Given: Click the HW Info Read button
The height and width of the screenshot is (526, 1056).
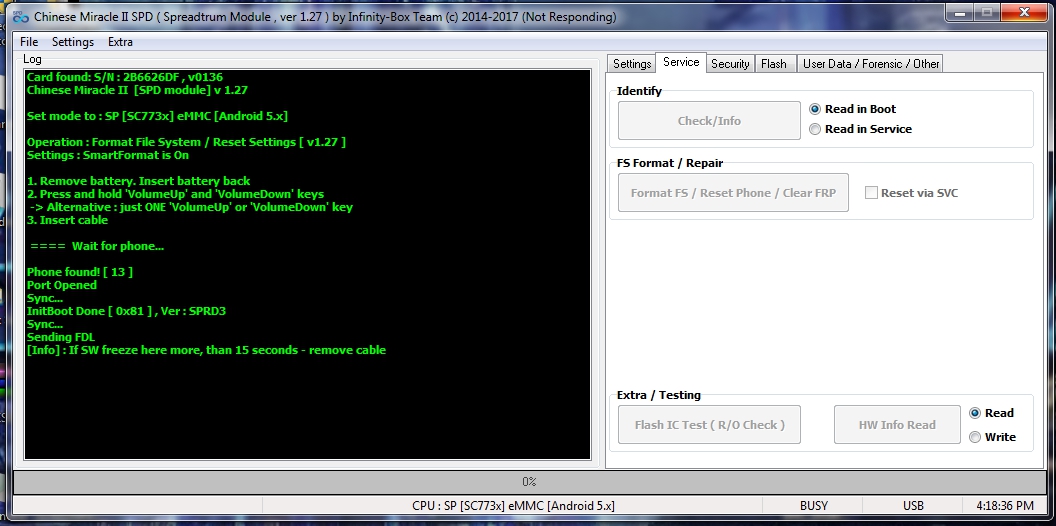Looking at the screenshot, I should (x=897, y=425).
